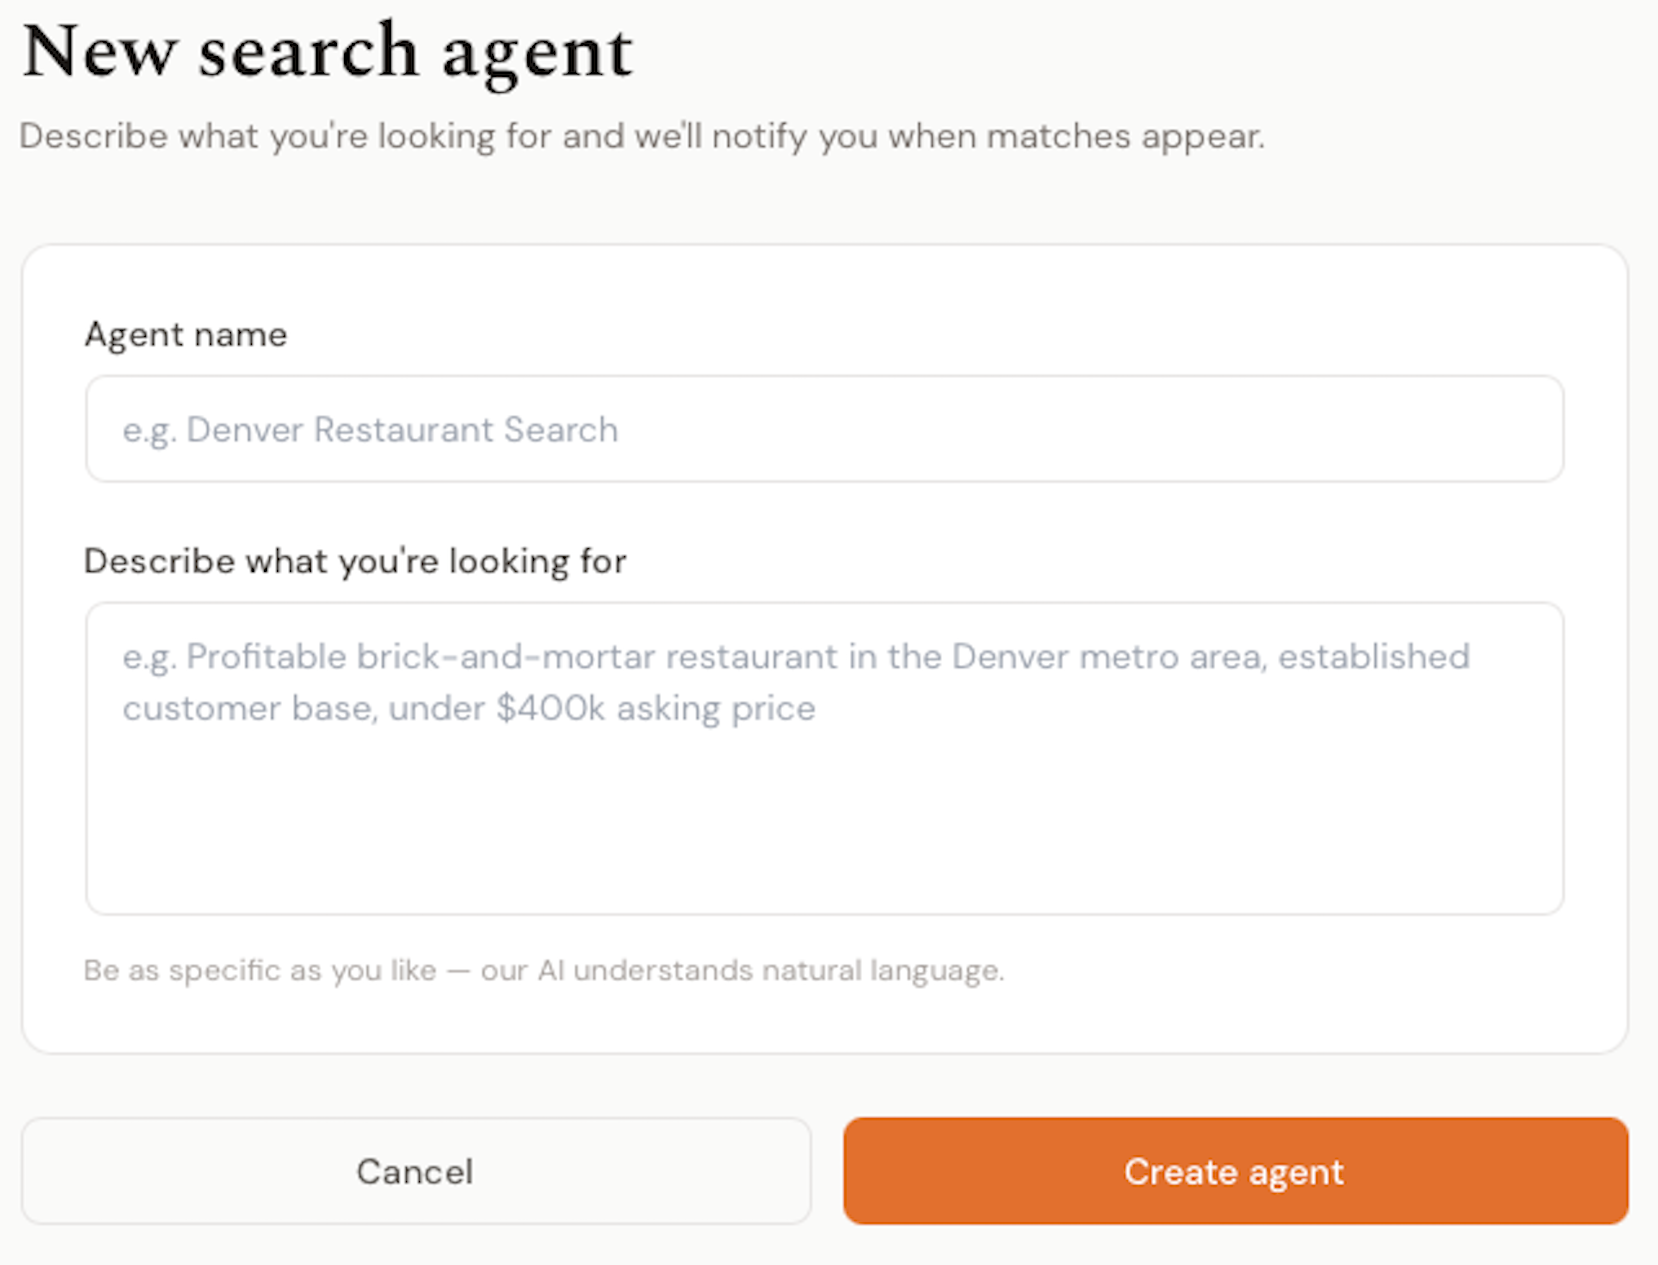This screenshot has height=1265, width=1658.
Task: Click the subtitle about notifying when matches appear
Action: click(x=642, y=136)
